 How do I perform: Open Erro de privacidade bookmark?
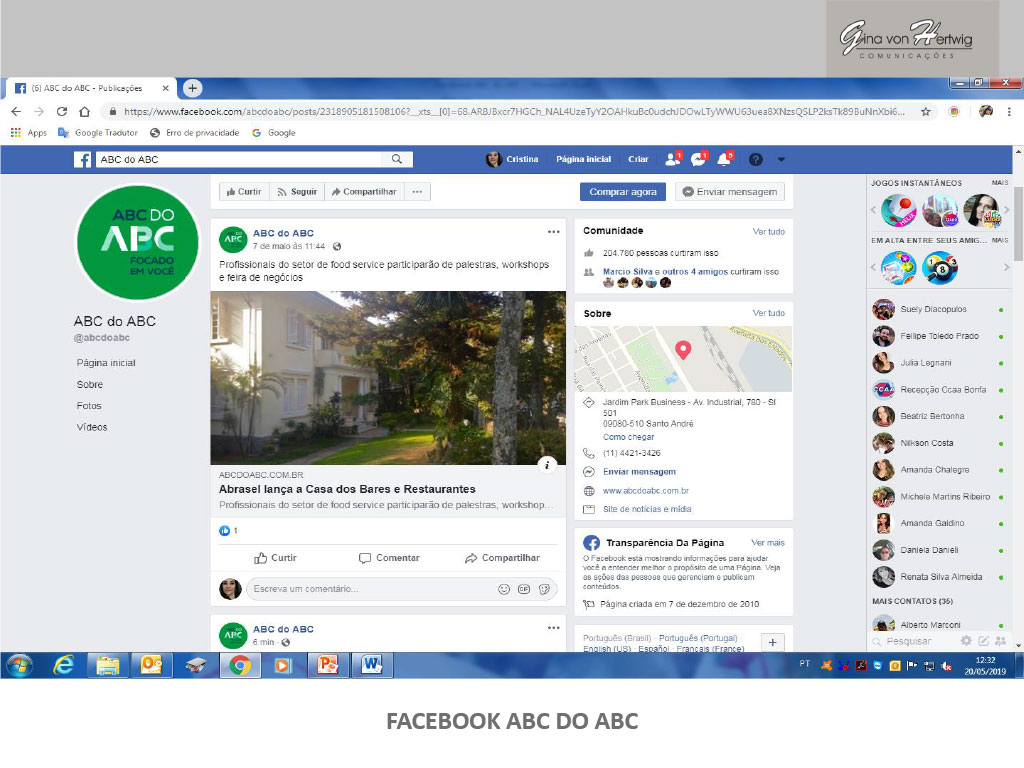[195, 133]
